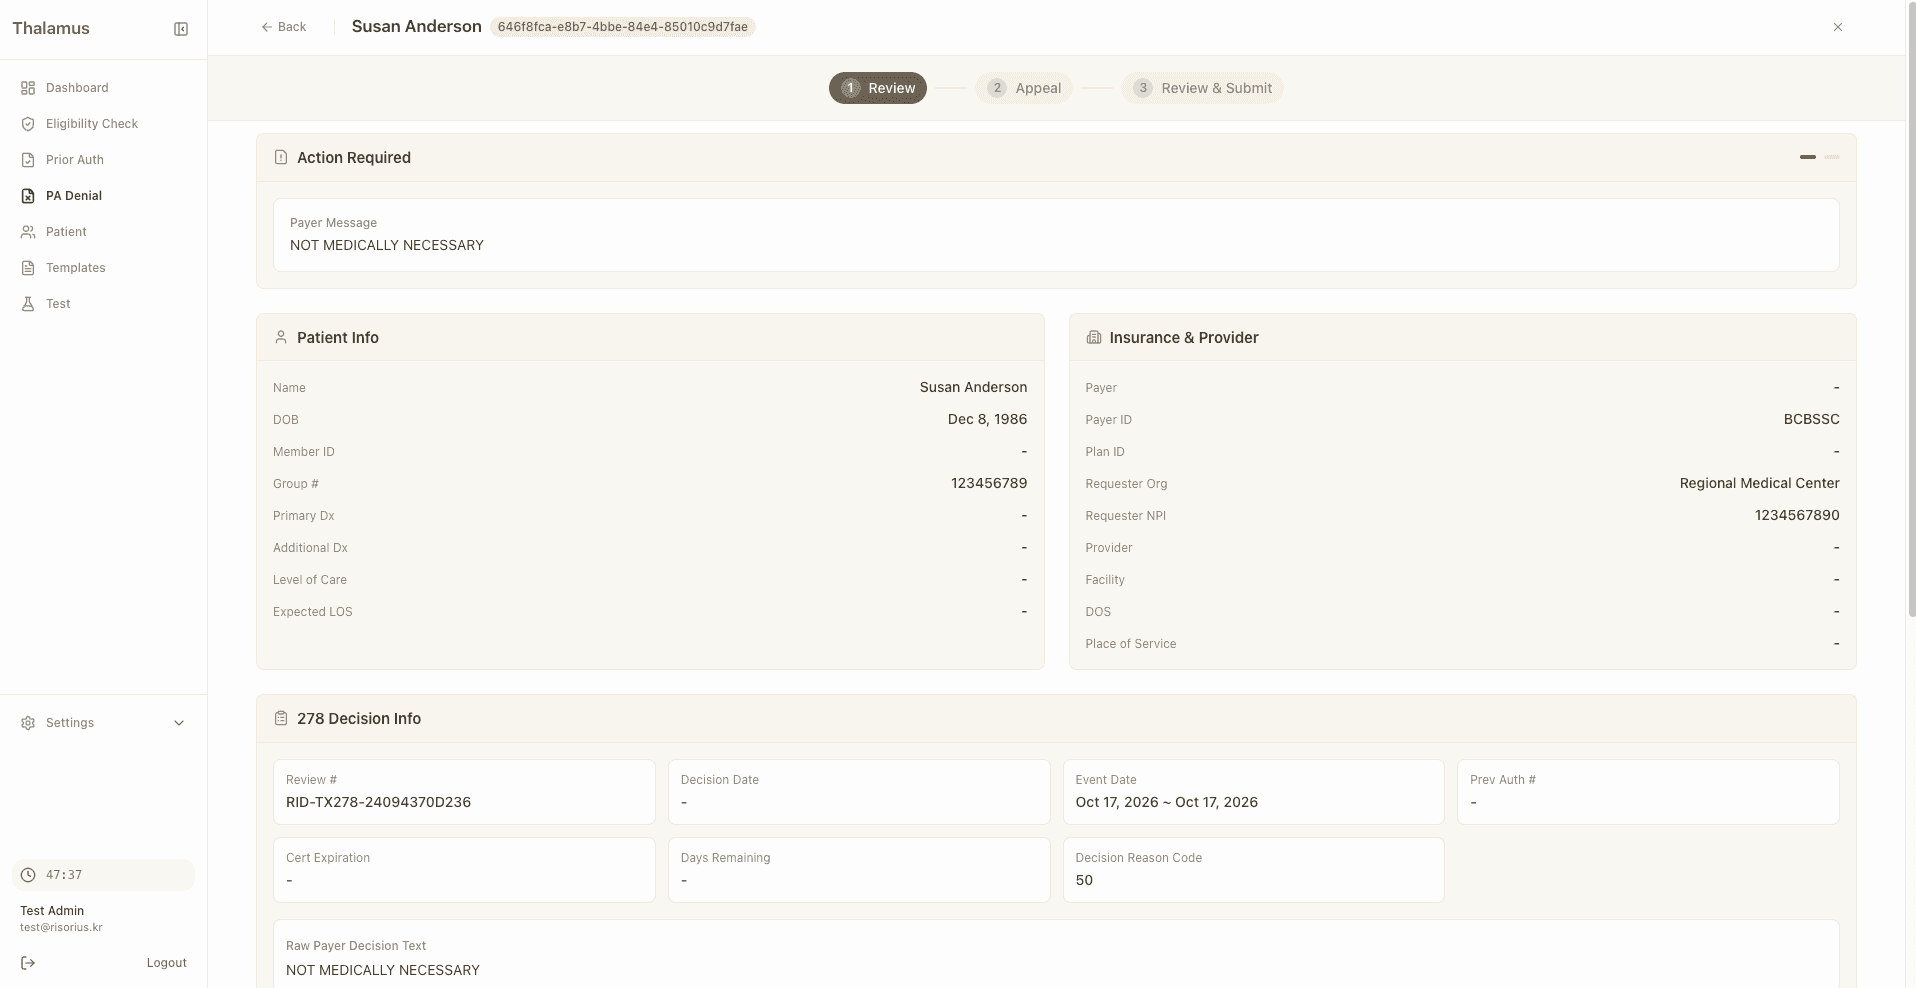Viewport: 1916px width, 988px height.
Task: Go Back to the previous page
Action: pos(284,27)
